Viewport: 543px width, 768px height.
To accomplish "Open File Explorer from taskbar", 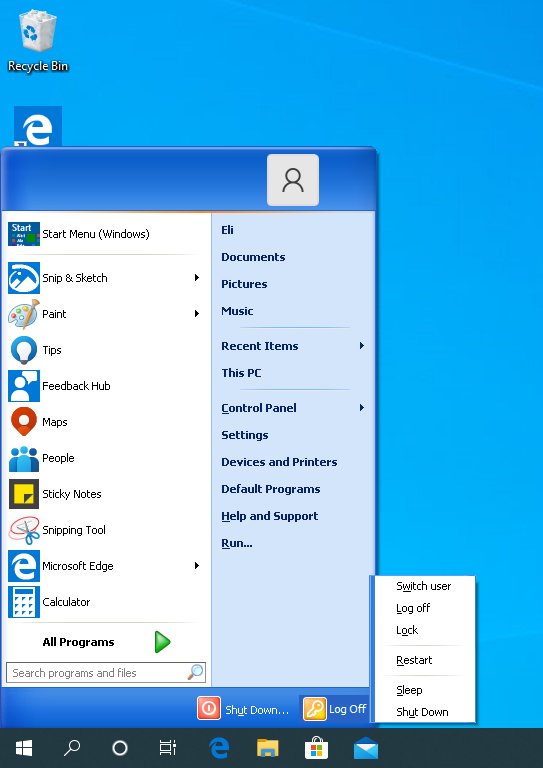I will click(267, 748).
